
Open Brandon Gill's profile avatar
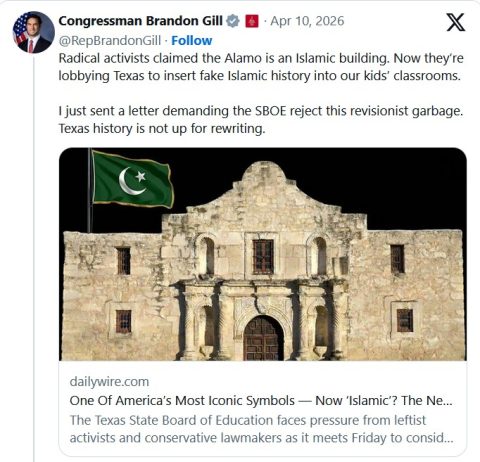click(33, 32)
